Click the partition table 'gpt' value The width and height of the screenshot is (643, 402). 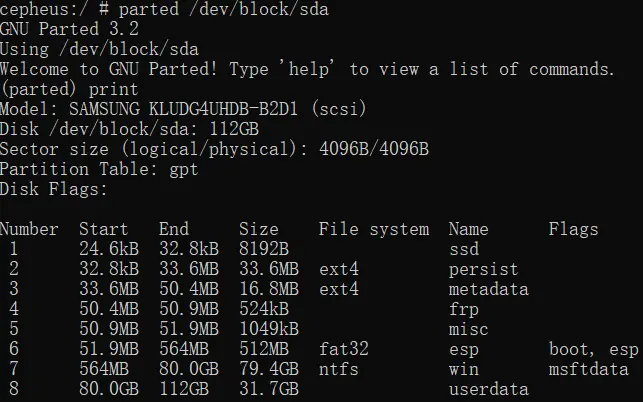[x=184, y=170]
